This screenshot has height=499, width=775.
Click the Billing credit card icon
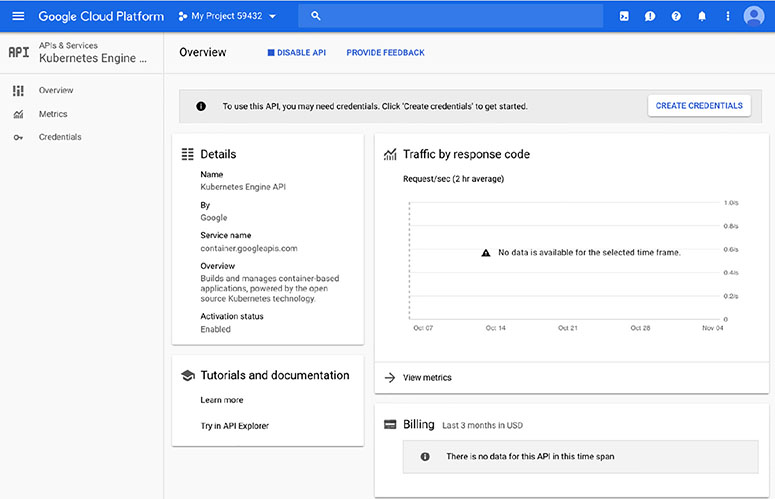(390, 424)
